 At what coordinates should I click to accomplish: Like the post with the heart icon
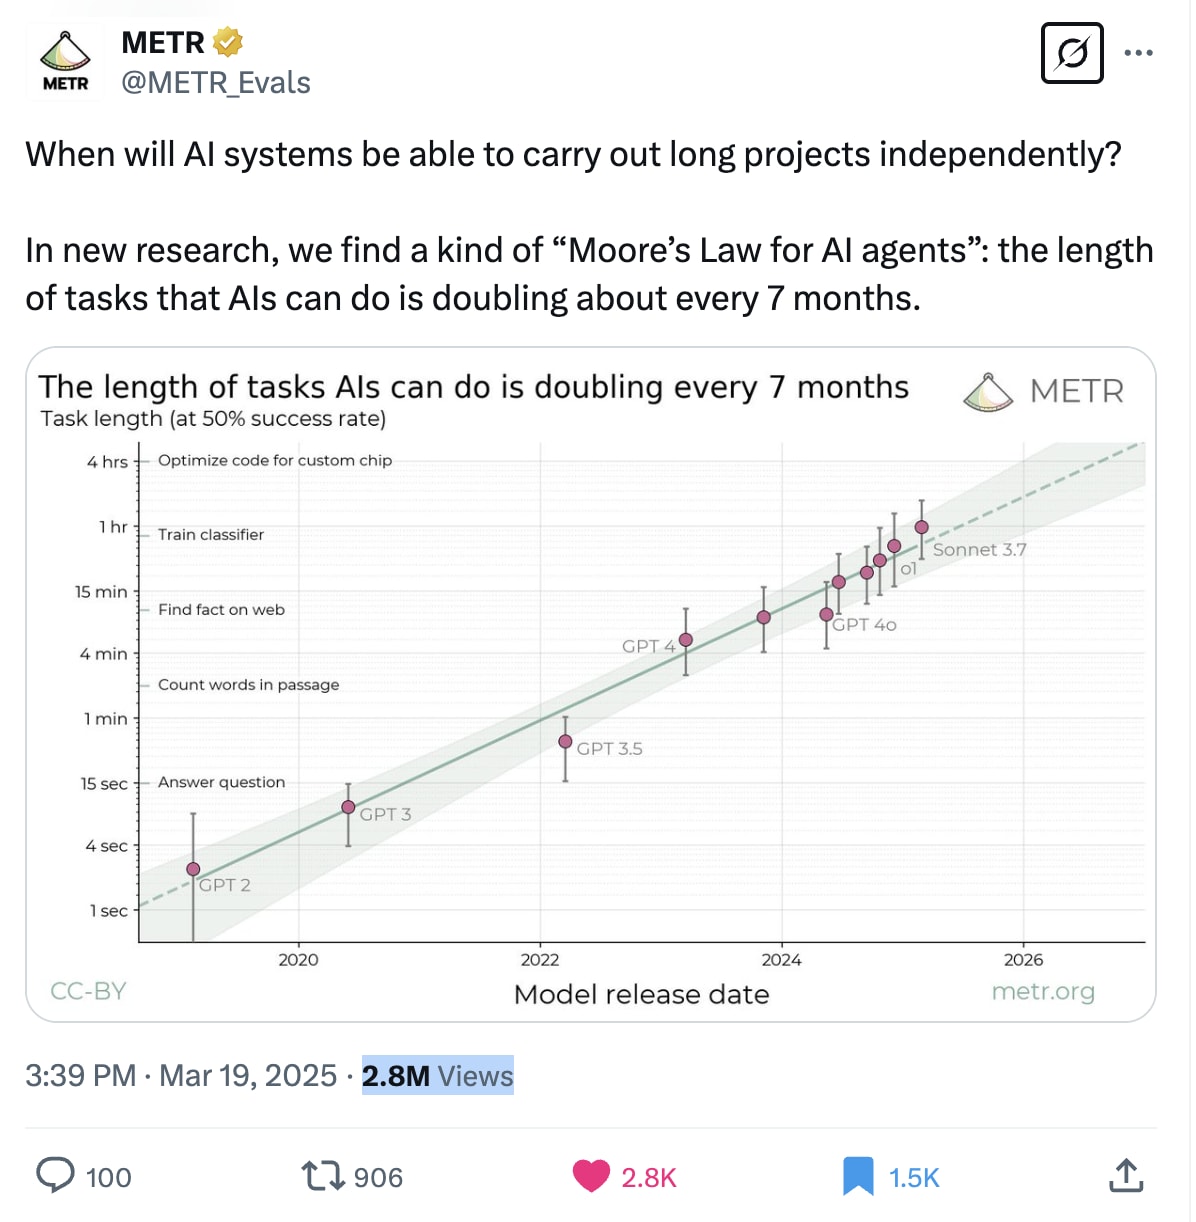click(x=591, y=1176)
